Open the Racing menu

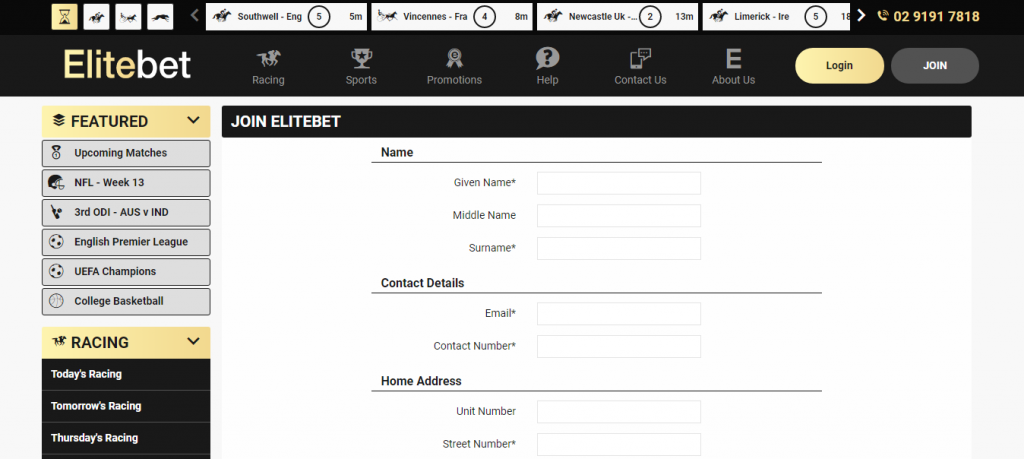click(x=268, y=67)
